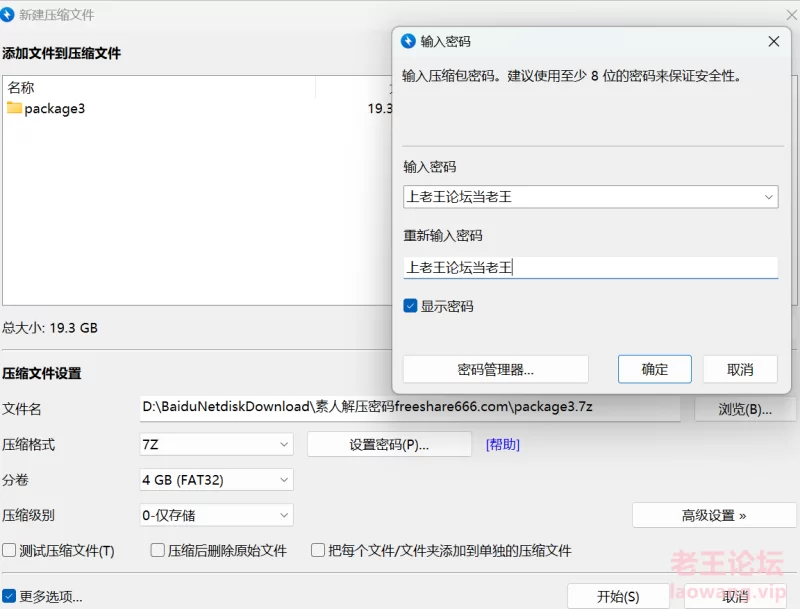This screenshot has height=609, width=800.
Task: Click the app logo beside 新建压缩文件 title
Action: click(x=7, y=14)
